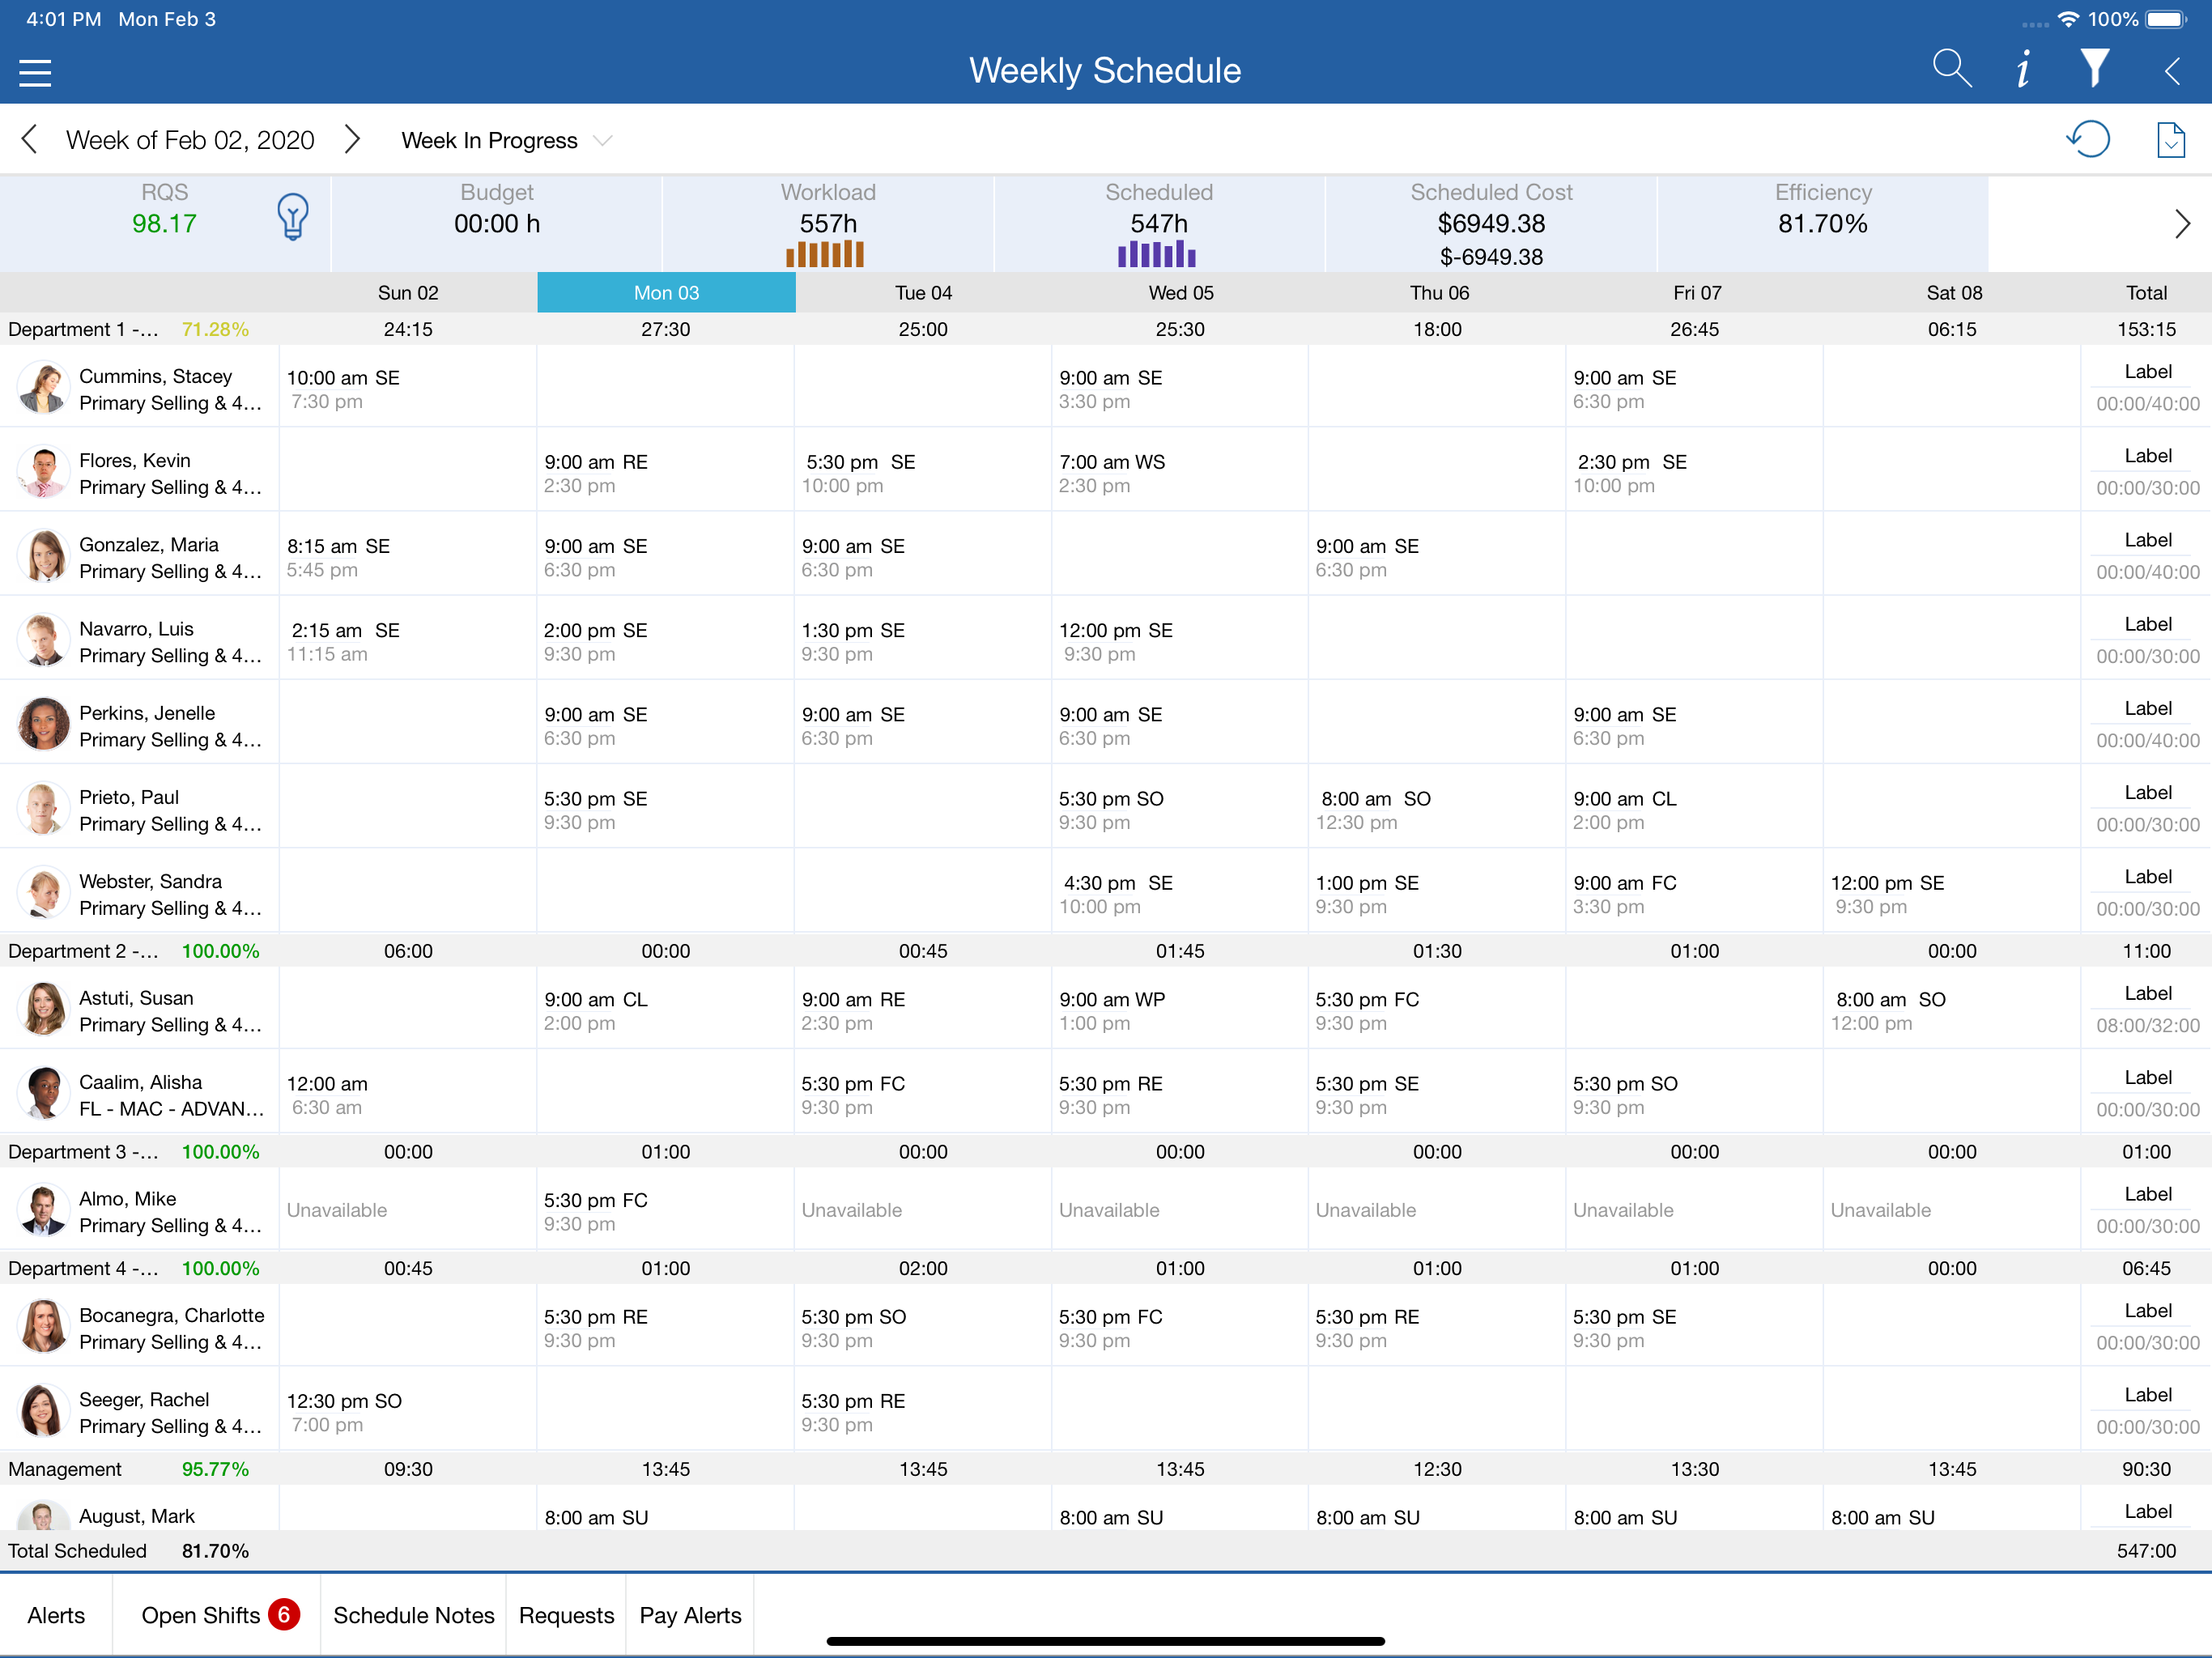
Task: Open Susan Astuti avatar
Action: click(43, 1009)
